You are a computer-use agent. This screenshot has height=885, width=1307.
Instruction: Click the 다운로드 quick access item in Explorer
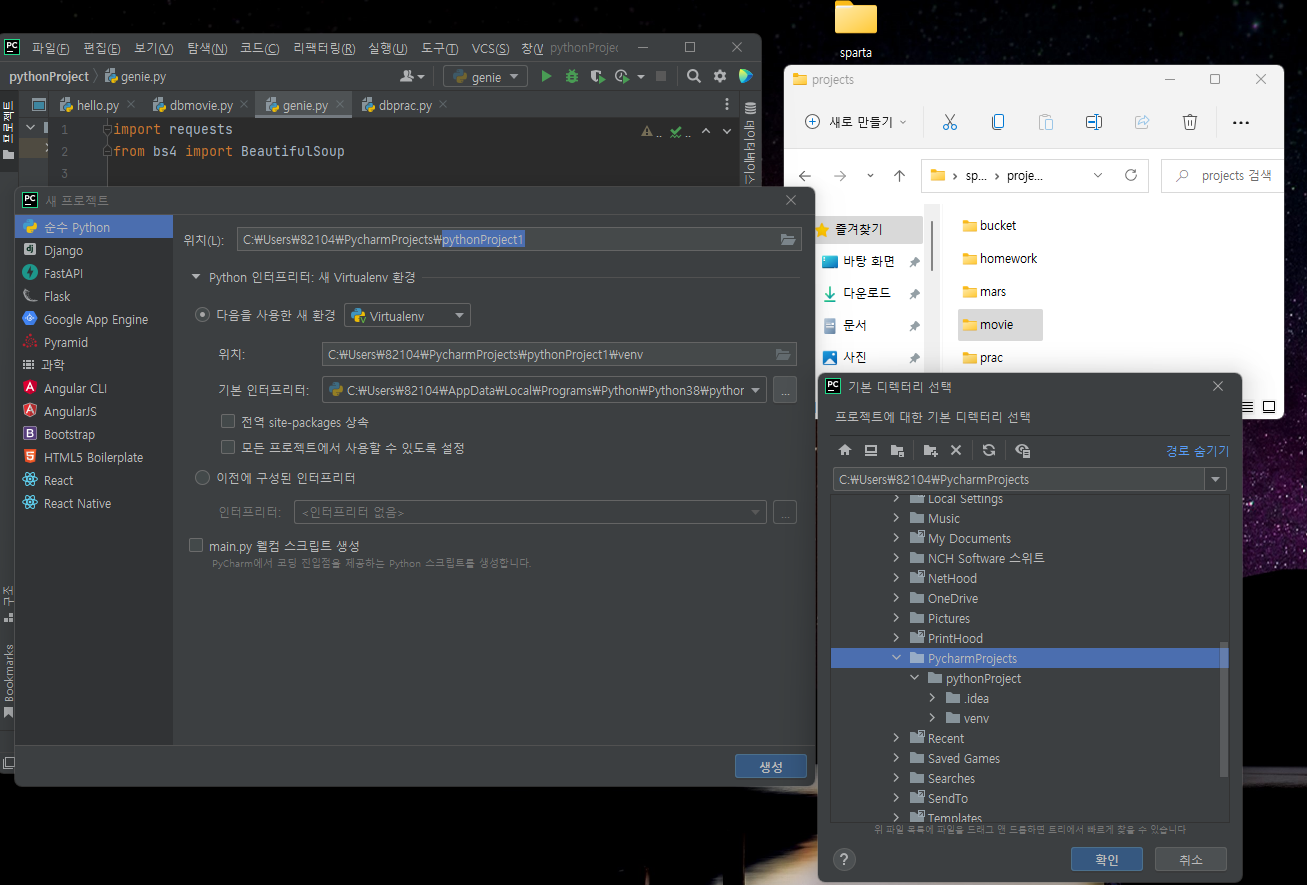tap(868, 294)
